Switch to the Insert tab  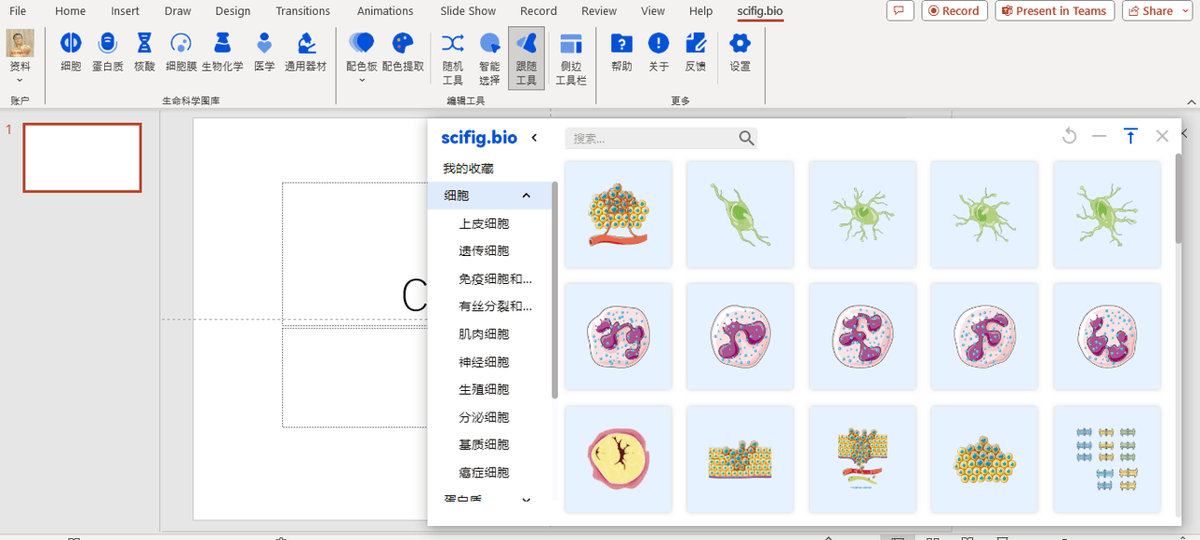click(x=125, y=11)
